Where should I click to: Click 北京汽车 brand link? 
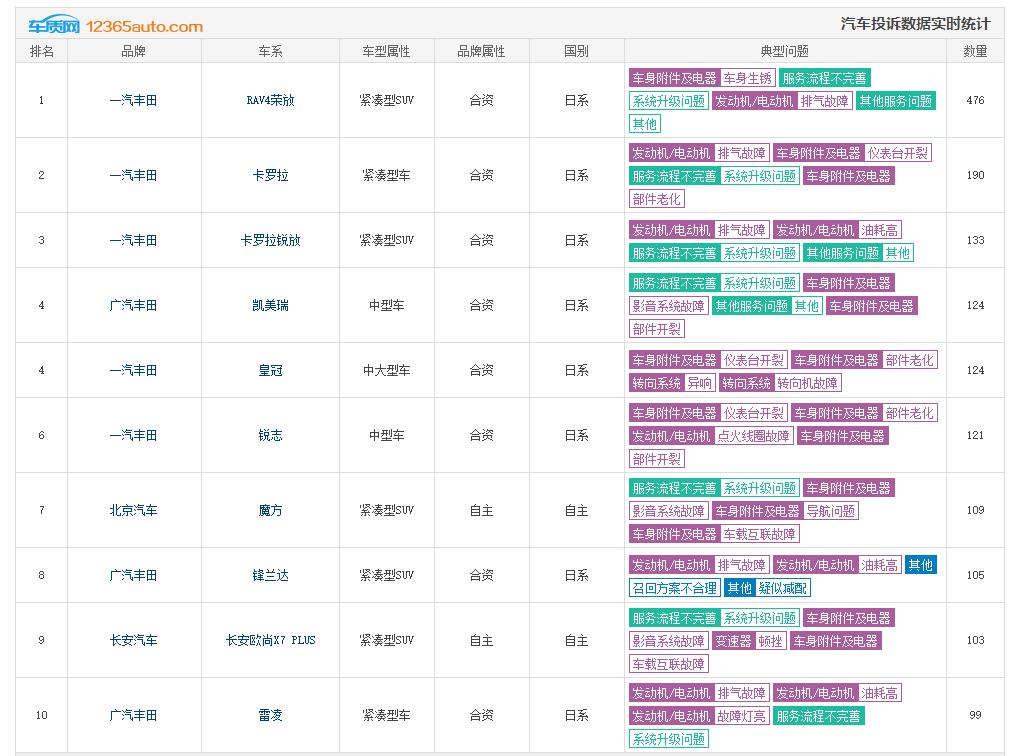coord(134,510)
